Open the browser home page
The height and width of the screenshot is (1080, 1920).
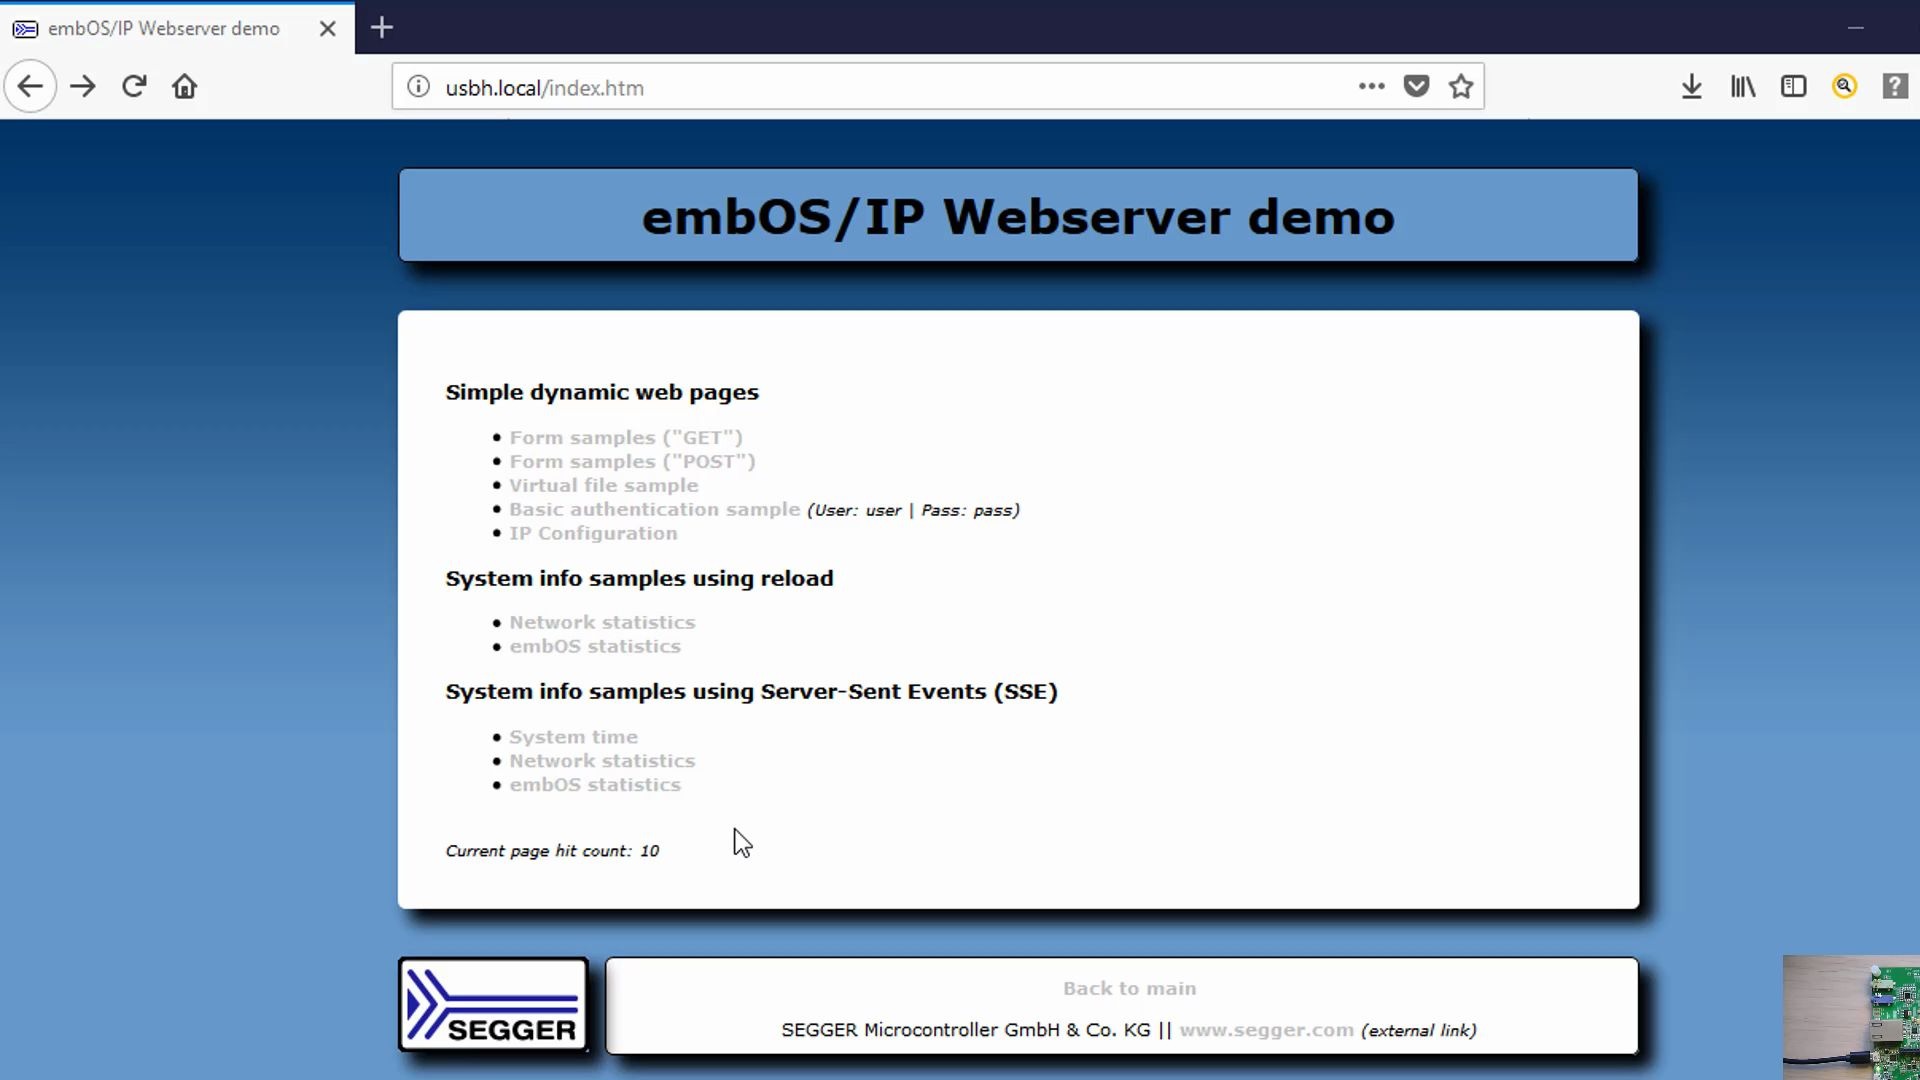click(185, 87)
